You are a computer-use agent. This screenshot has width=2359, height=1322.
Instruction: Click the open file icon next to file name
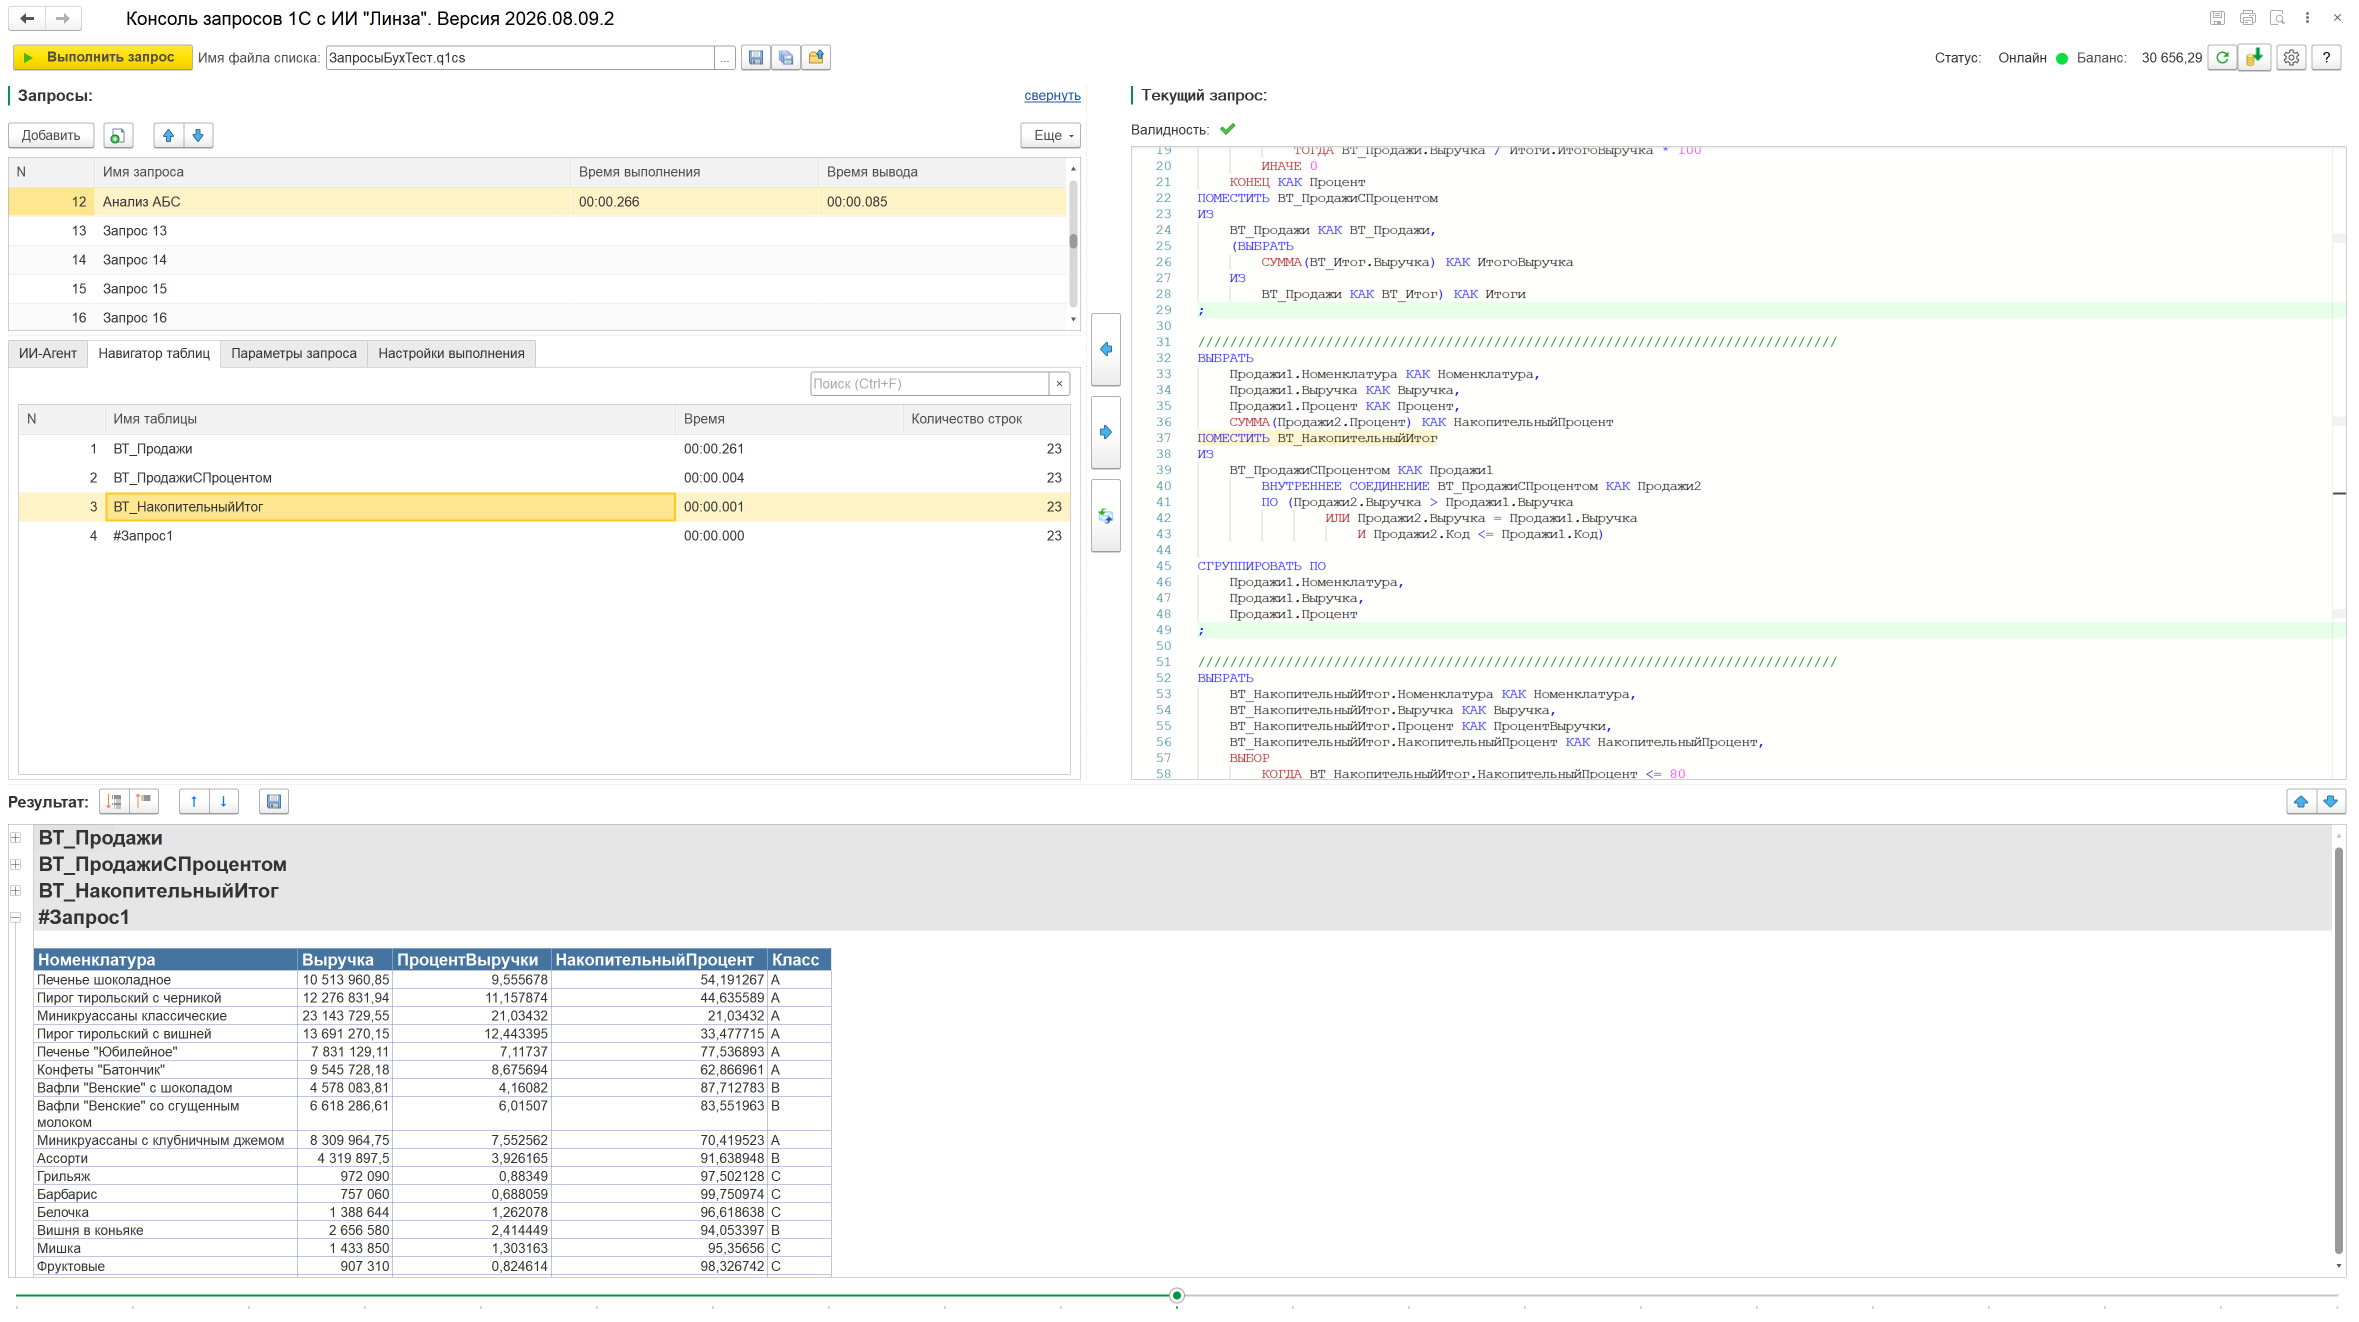tap(816, 58)
